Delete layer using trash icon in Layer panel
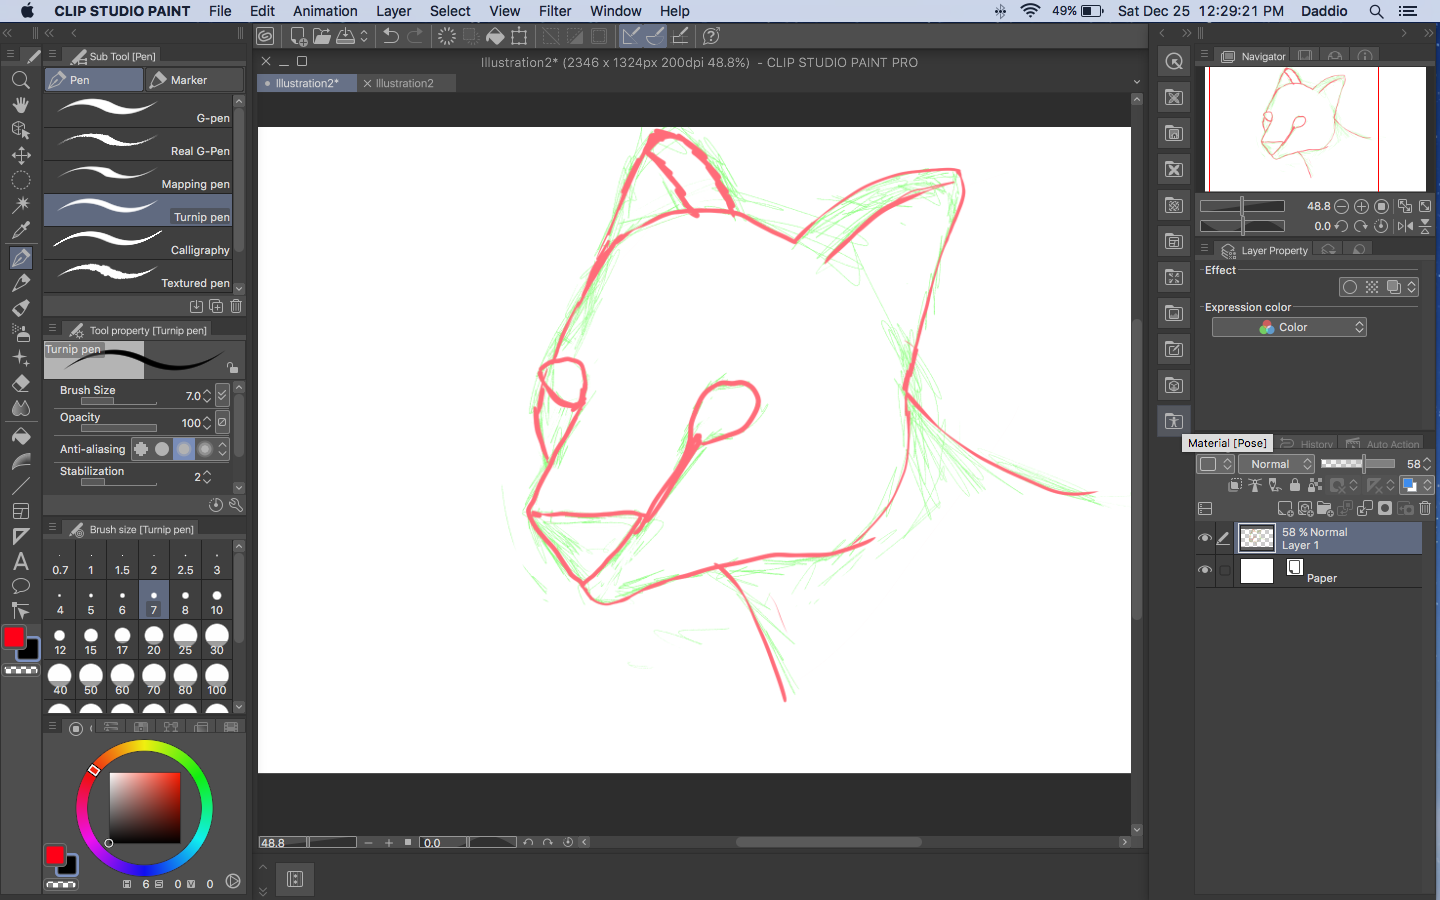 click(x=1425, y=509)
